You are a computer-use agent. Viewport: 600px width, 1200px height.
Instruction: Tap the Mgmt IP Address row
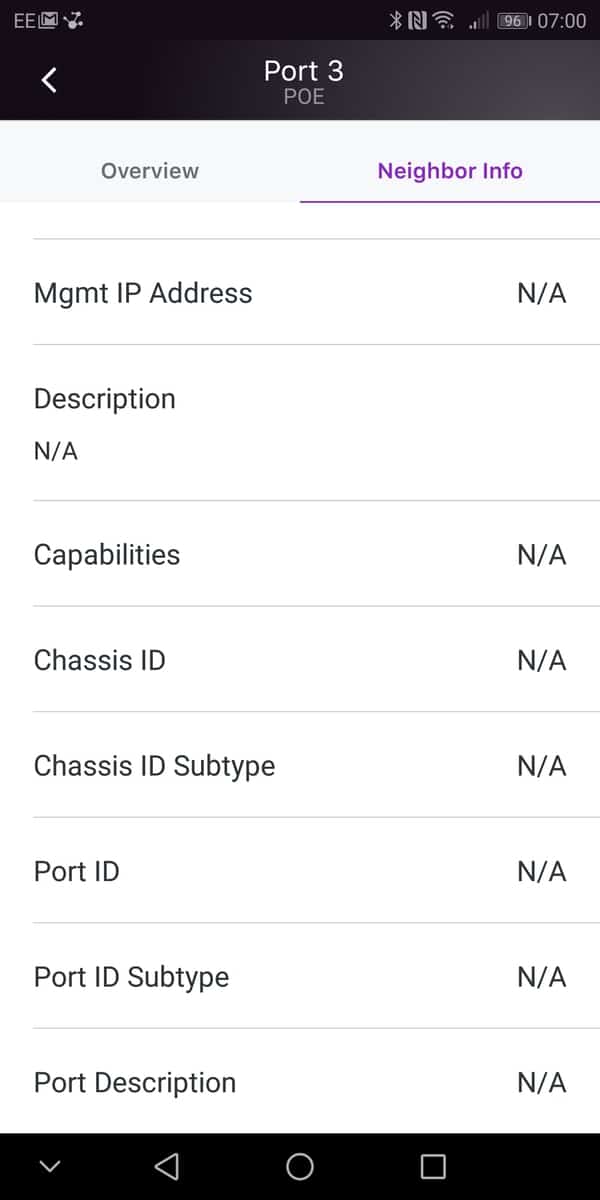(x=300, y=293)
